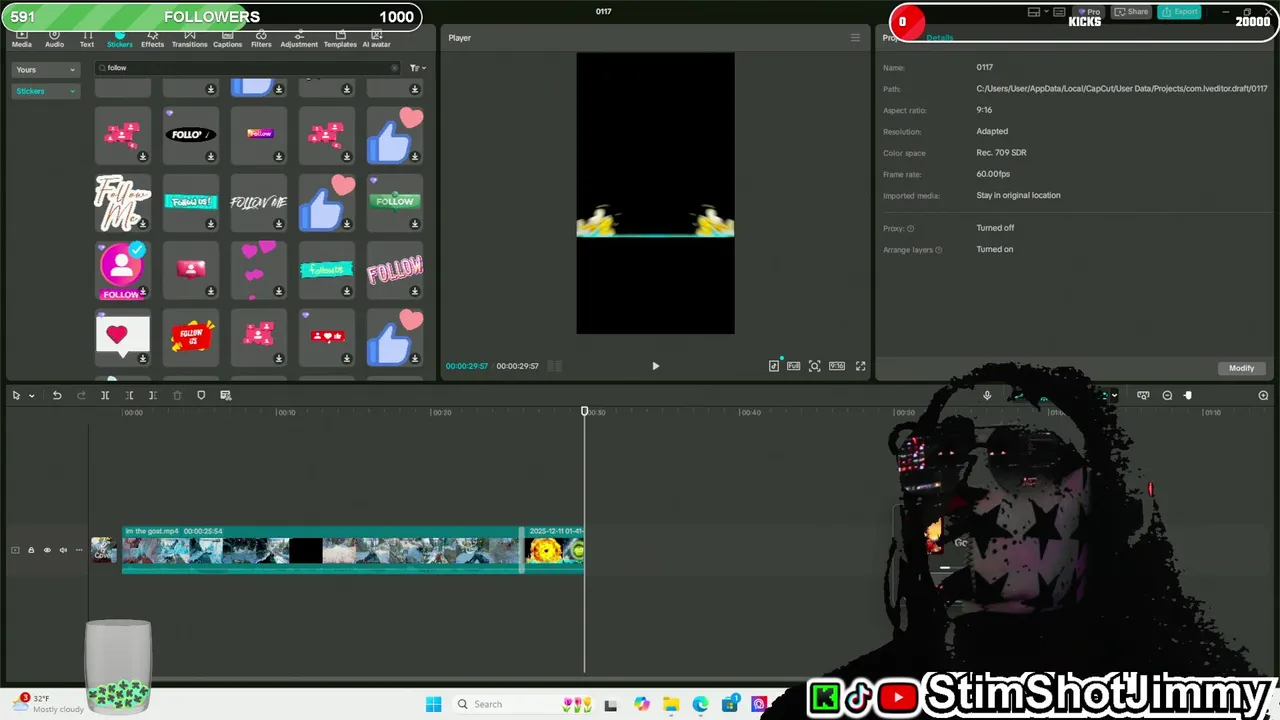The height and width of the screenshot is (720, 1280).
Task: Open the Templates tab
Action: [x=340, y=39]
